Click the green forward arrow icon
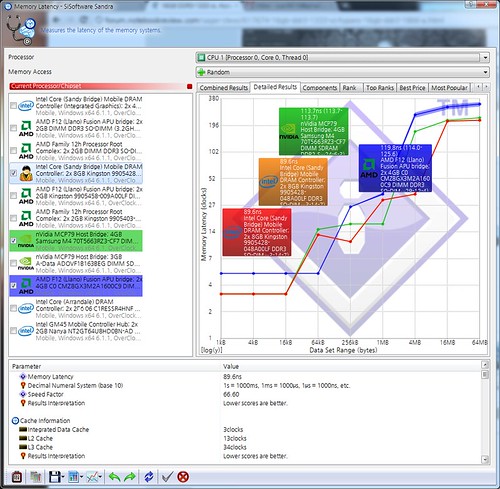The width and height of the screenshot is (500, 489). pyautogui.click(x=130, y=477)
